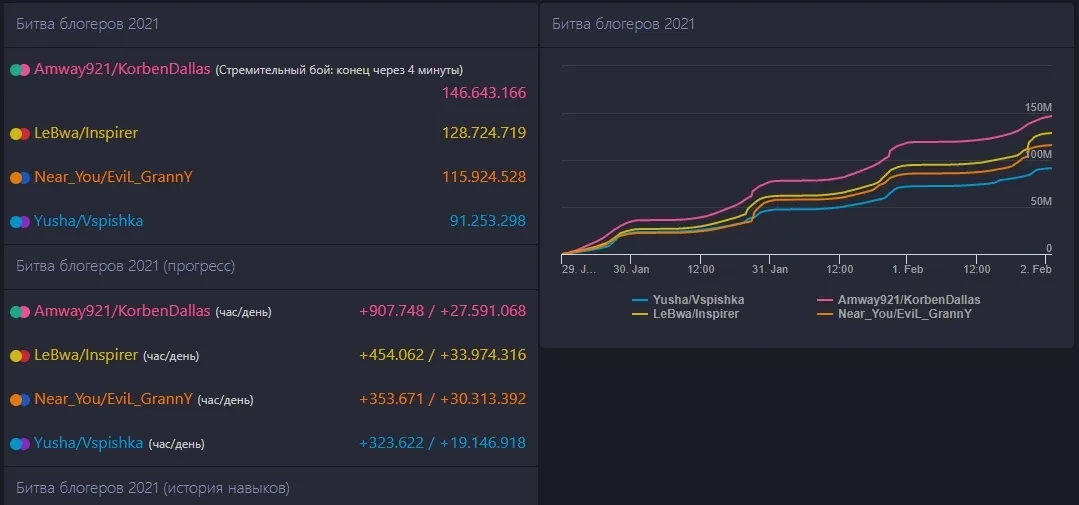Click the +454.062 / +33.974.316 progress value
This screenshot has height=505, width=1079.
tap(442, 355)
